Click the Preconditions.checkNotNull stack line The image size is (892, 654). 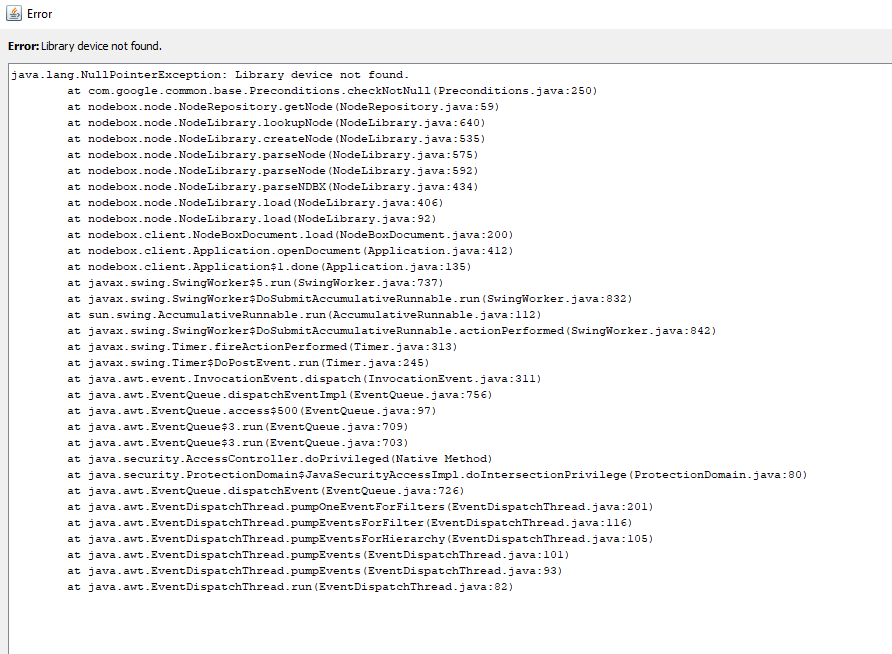point(332,90)
